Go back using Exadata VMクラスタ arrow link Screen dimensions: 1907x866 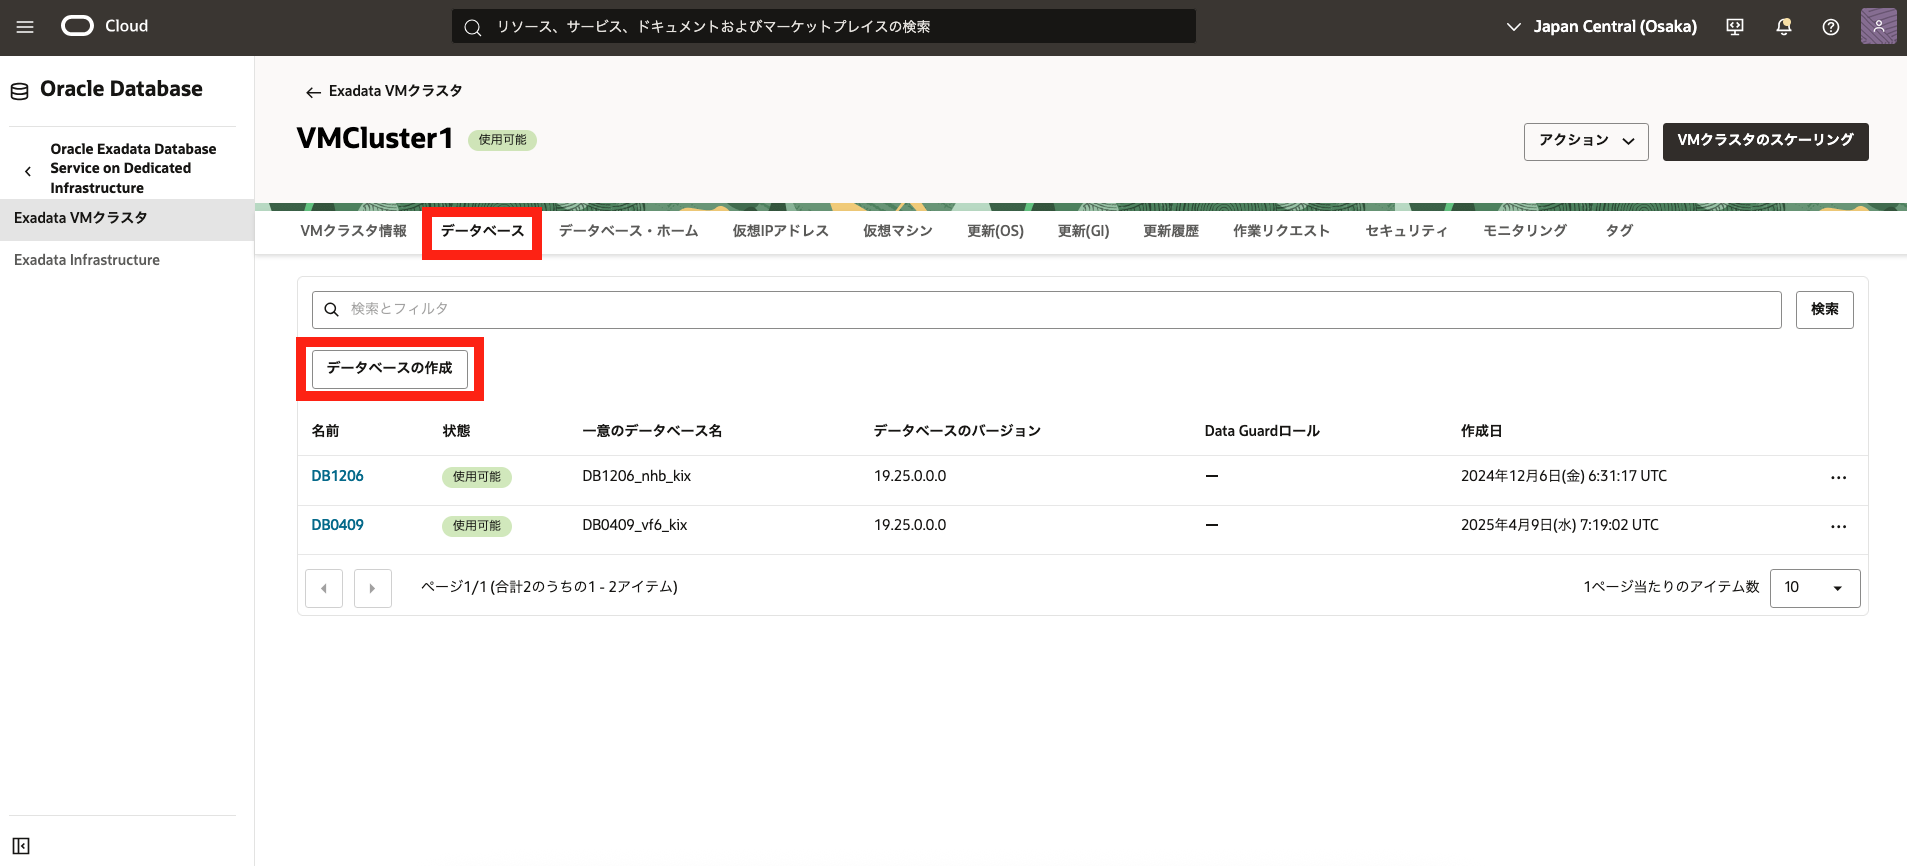coord(384,91)
